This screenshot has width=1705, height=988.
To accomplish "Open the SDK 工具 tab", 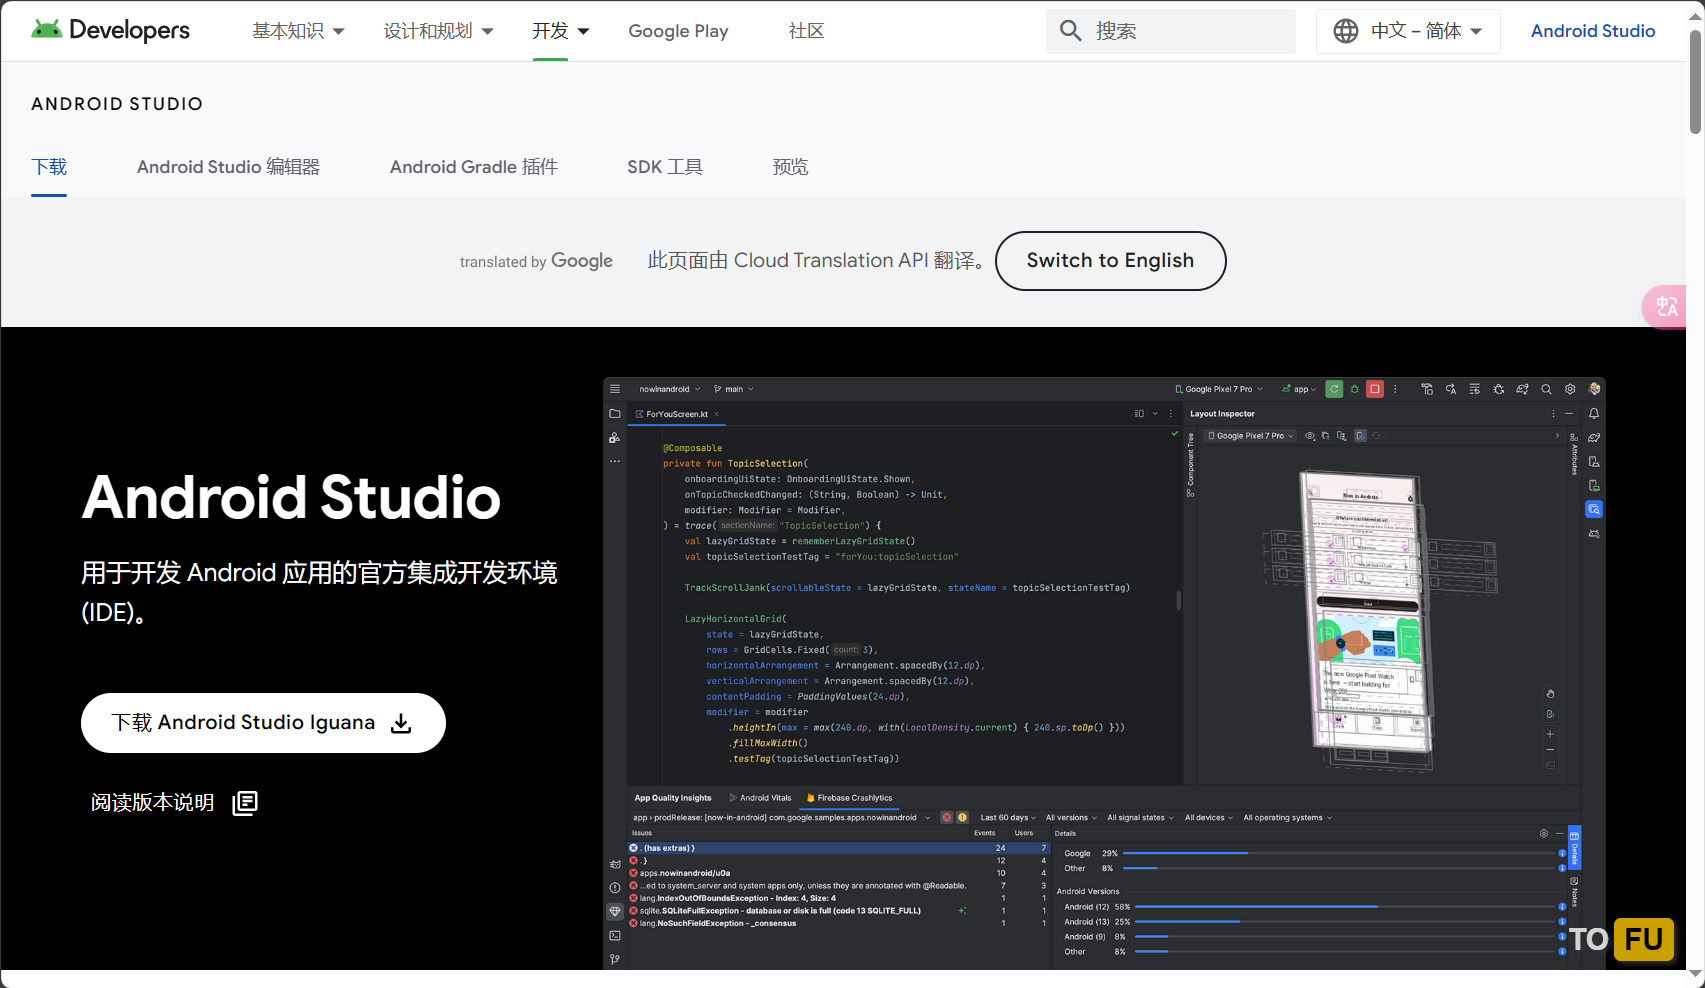I will click(665, 167).
